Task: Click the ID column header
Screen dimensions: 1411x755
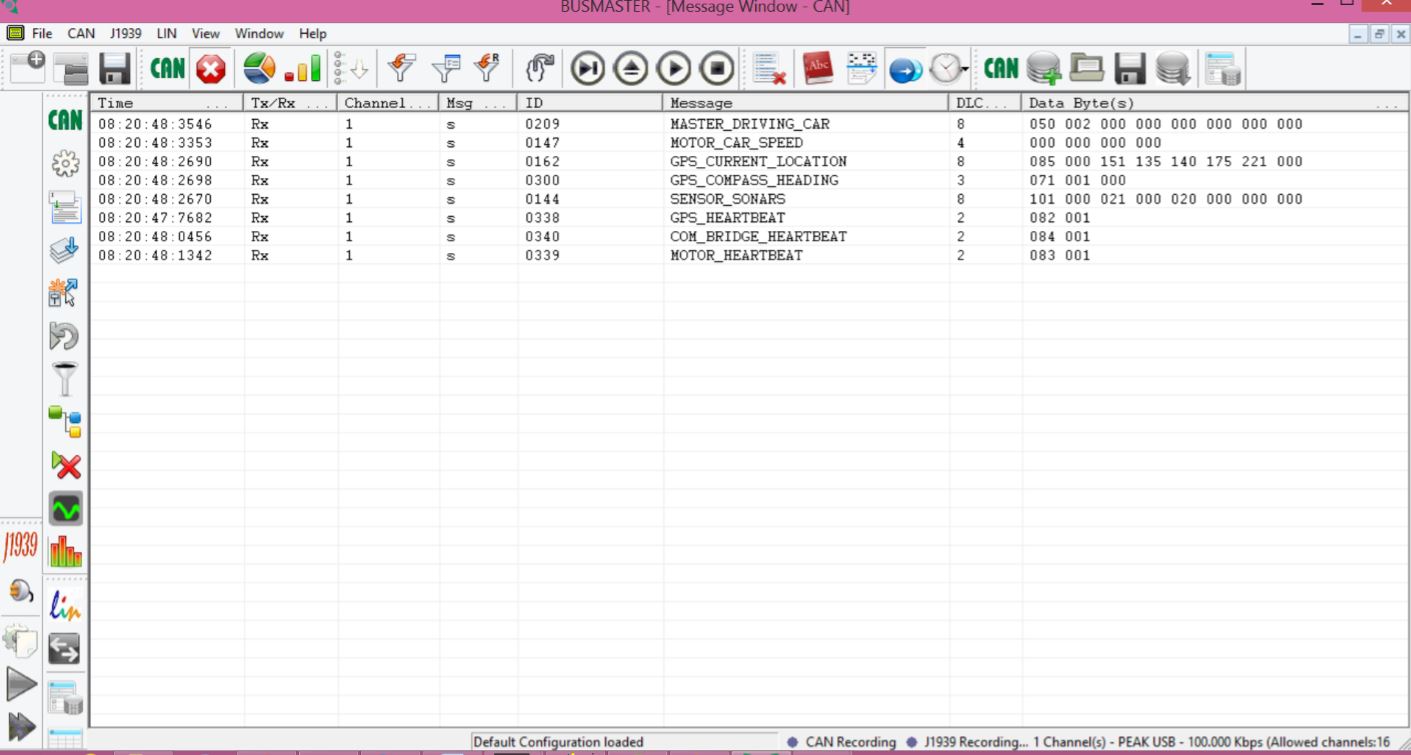Action: (590, 103)
